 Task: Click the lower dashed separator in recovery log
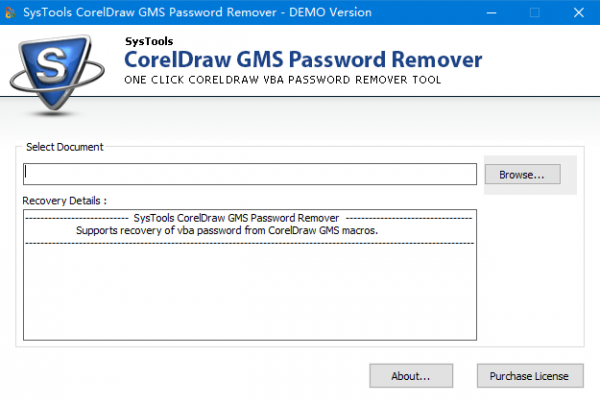point(248,243)
